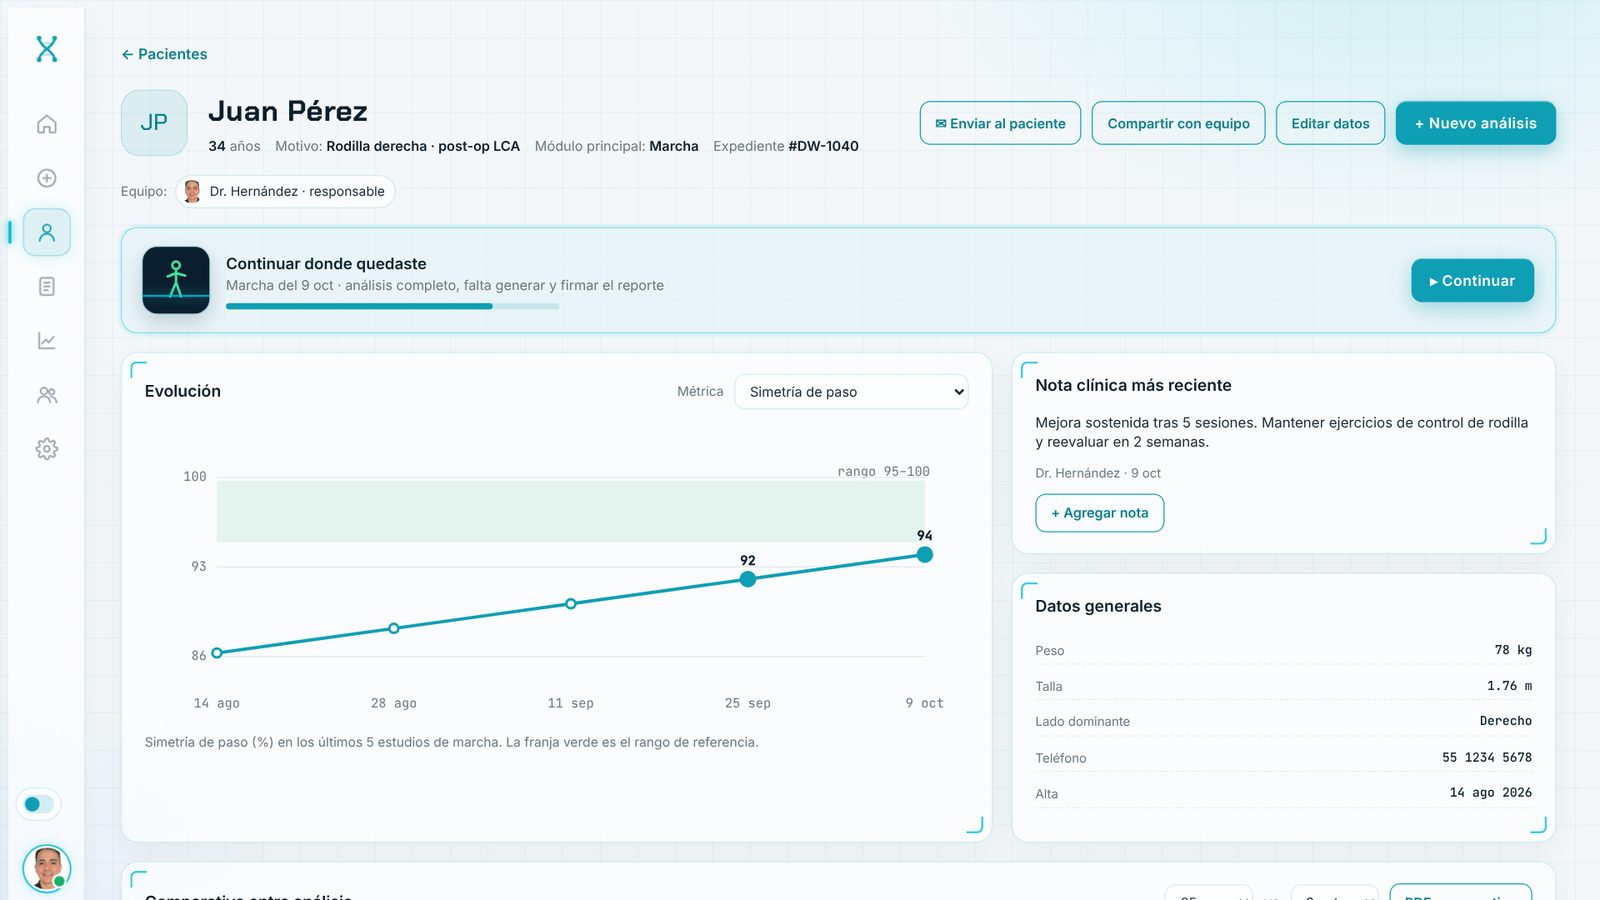The image size is (1600, 900).
Task: Click the report progress bar
Action: pos(392,306)
